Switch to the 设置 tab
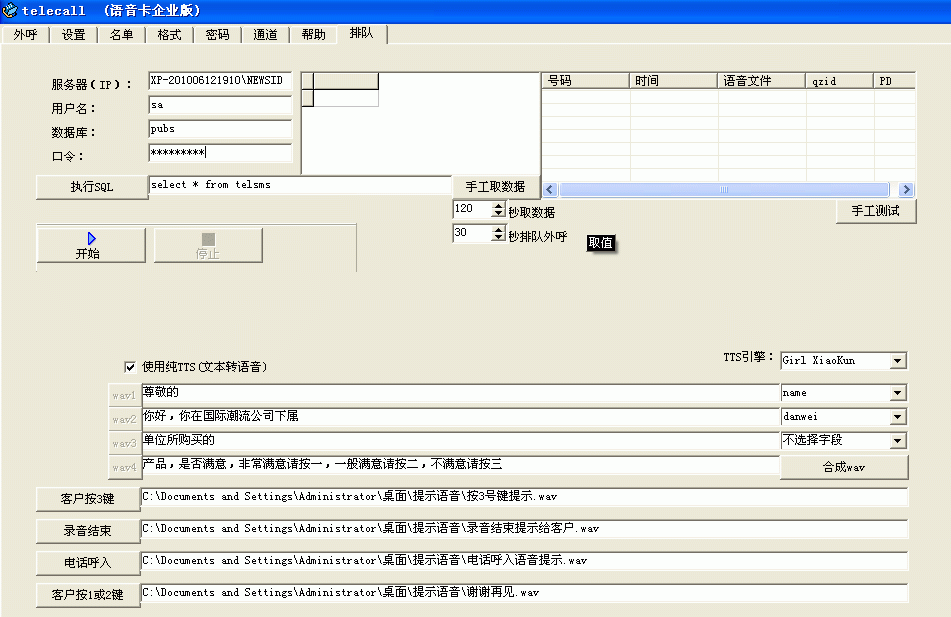This screenshot has height=617, width=951. pyautogui.click(x=72, y=33)
